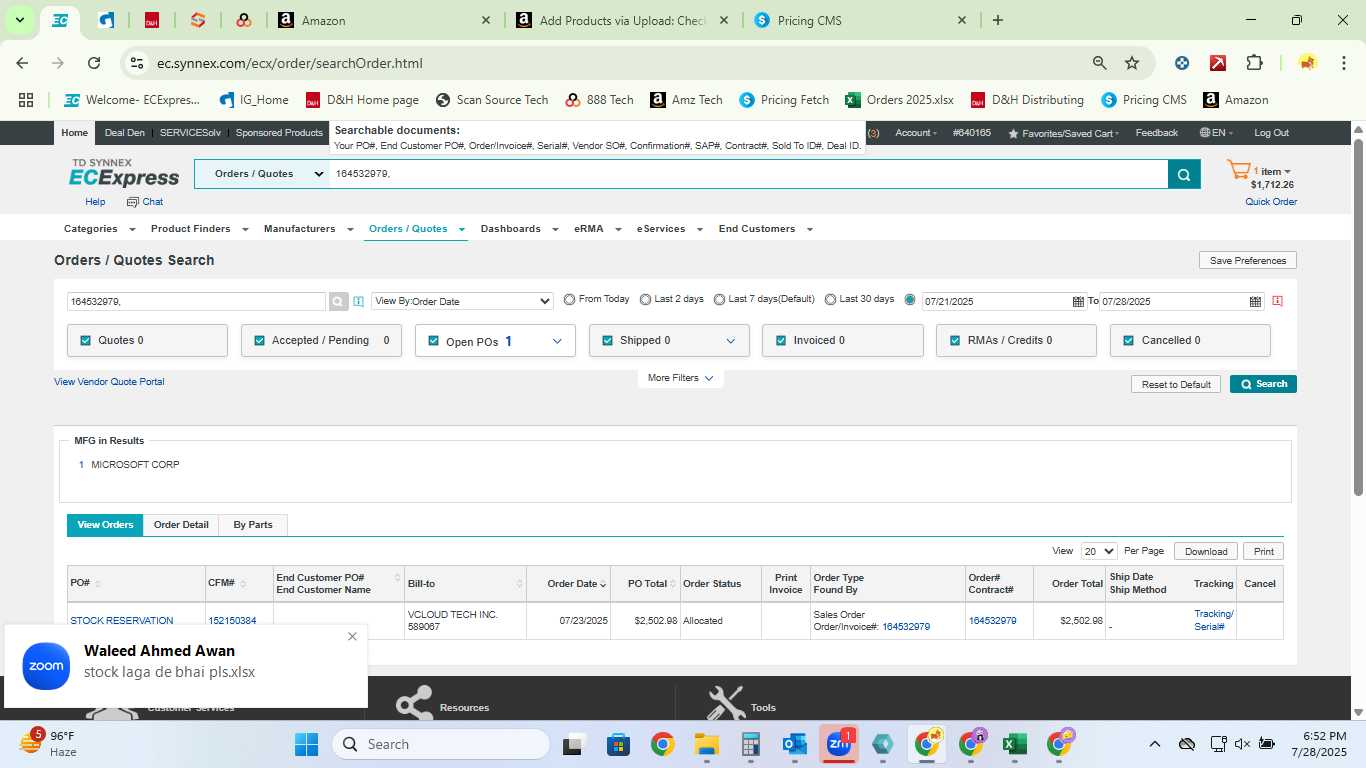Switch to the By Parts tab
The height and width of the screenshot is (768, 1366).
pyautogui.click(x=253, y=525)
